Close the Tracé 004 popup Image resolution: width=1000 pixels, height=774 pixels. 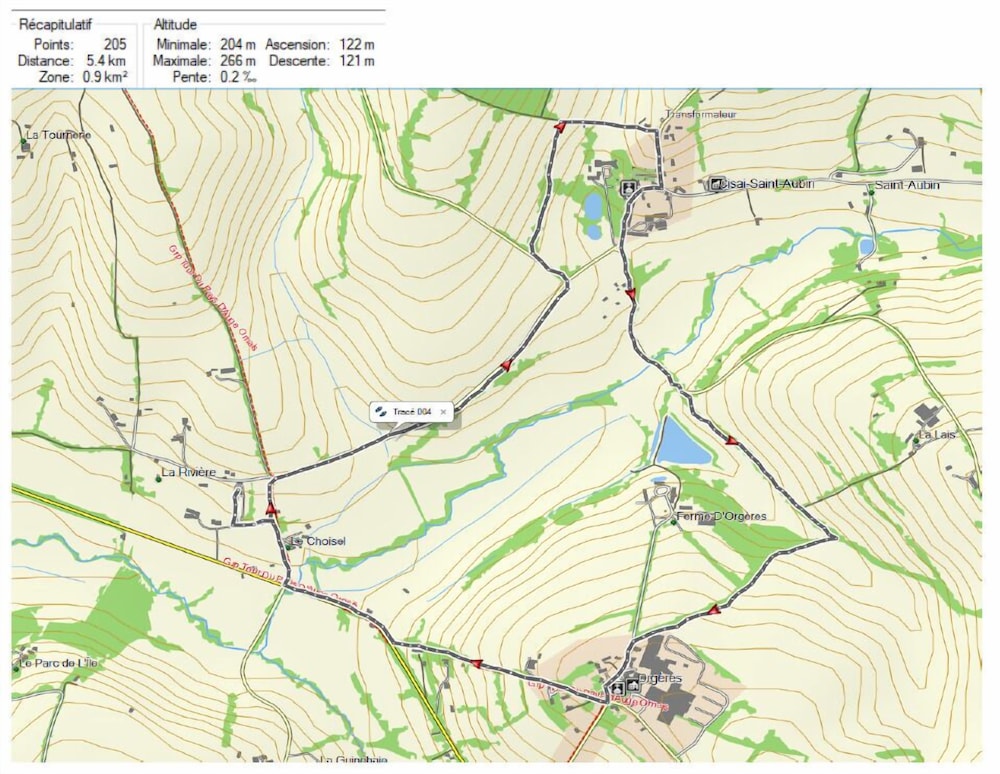click(x=443, y=412)
